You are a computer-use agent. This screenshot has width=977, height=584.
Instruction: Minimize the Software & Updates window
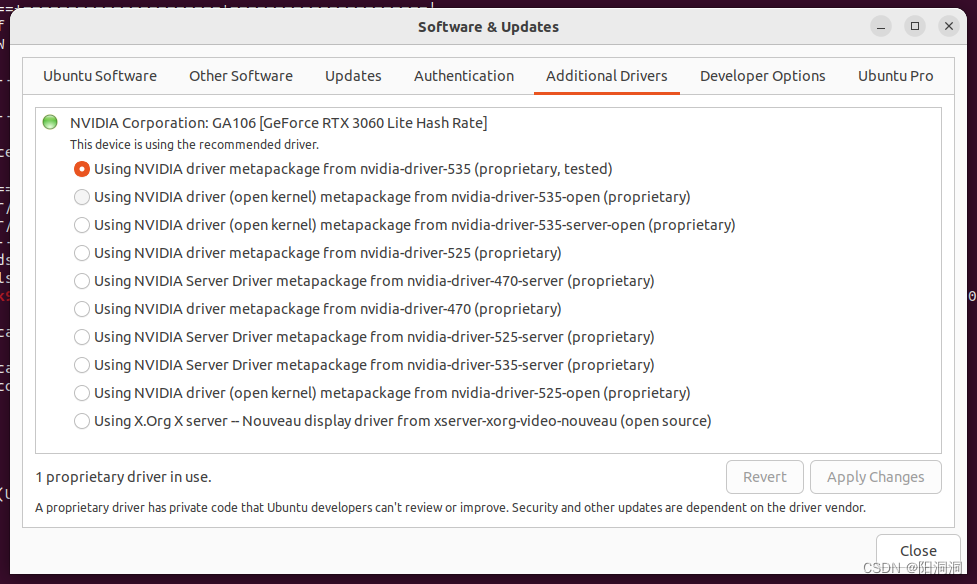(x=881, y=26)
